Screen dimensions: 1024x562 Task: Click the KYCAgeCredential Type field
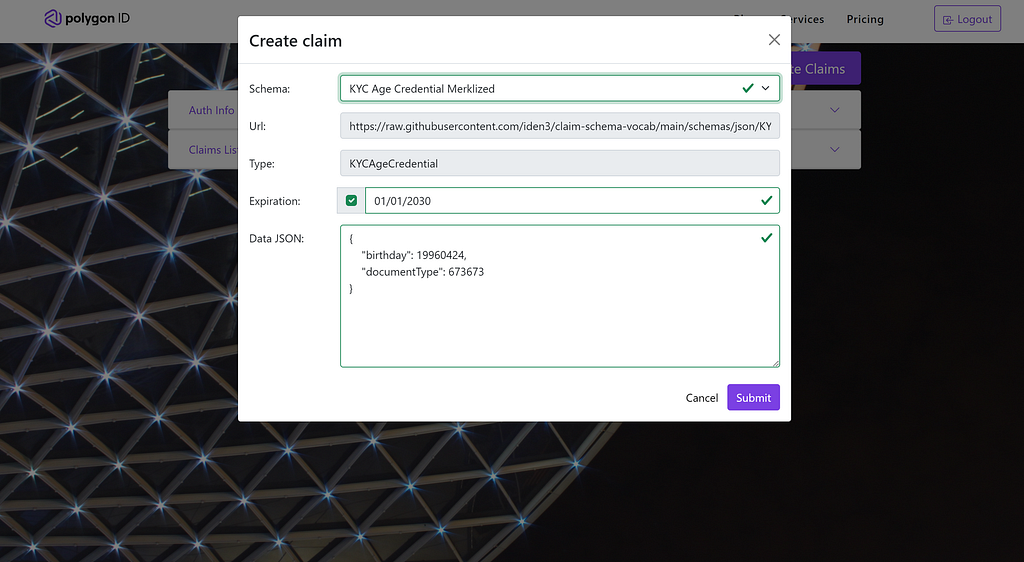click(x=560, y=163)
